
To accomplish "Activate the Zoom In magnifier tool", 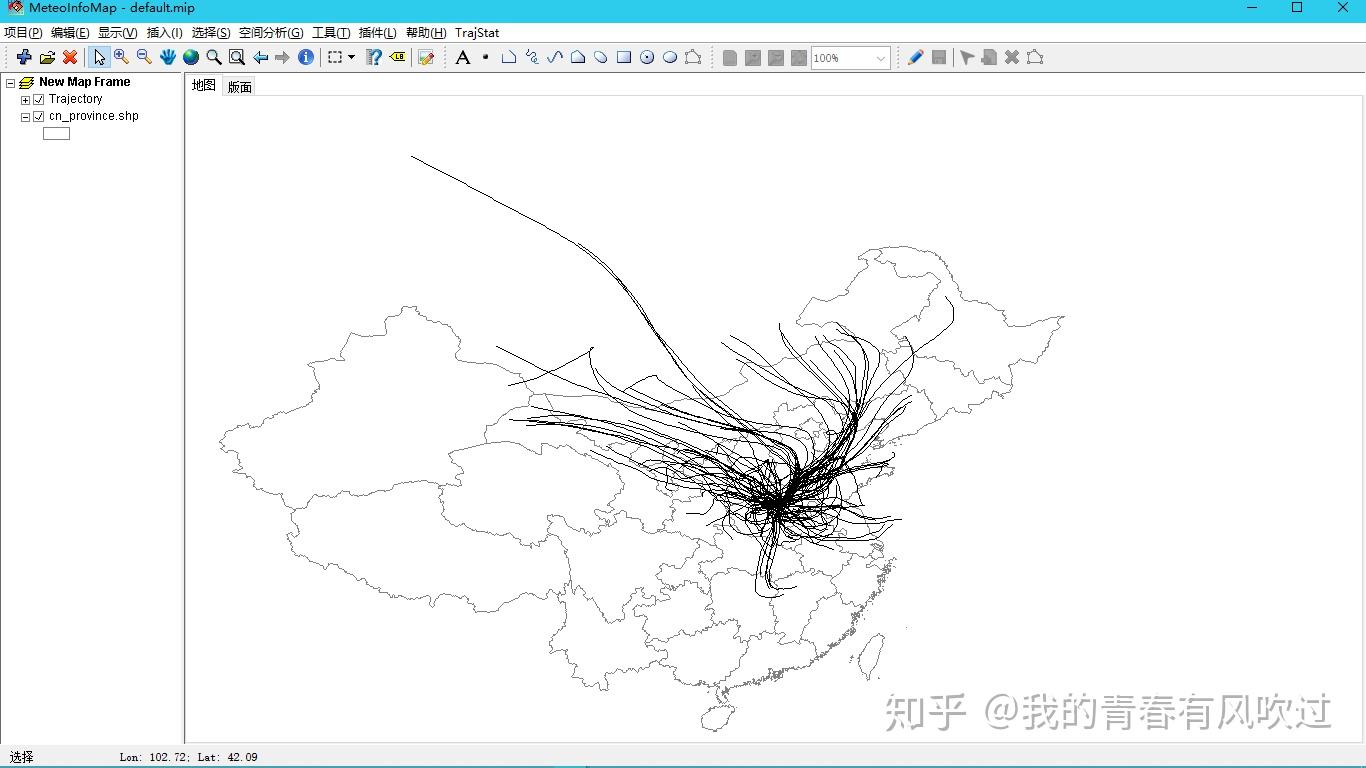I will pyautogui.click(x=122, y=58).
